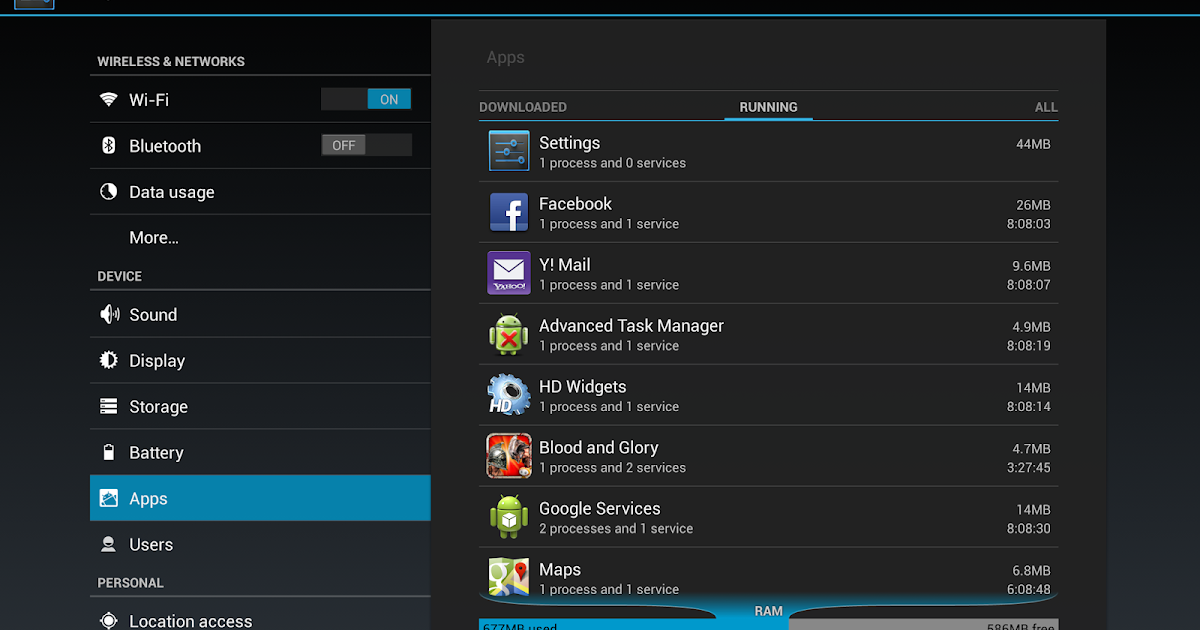Click the Display brightness icon
The width and height of the screenshot is (1200, 630).
point(109,360)
